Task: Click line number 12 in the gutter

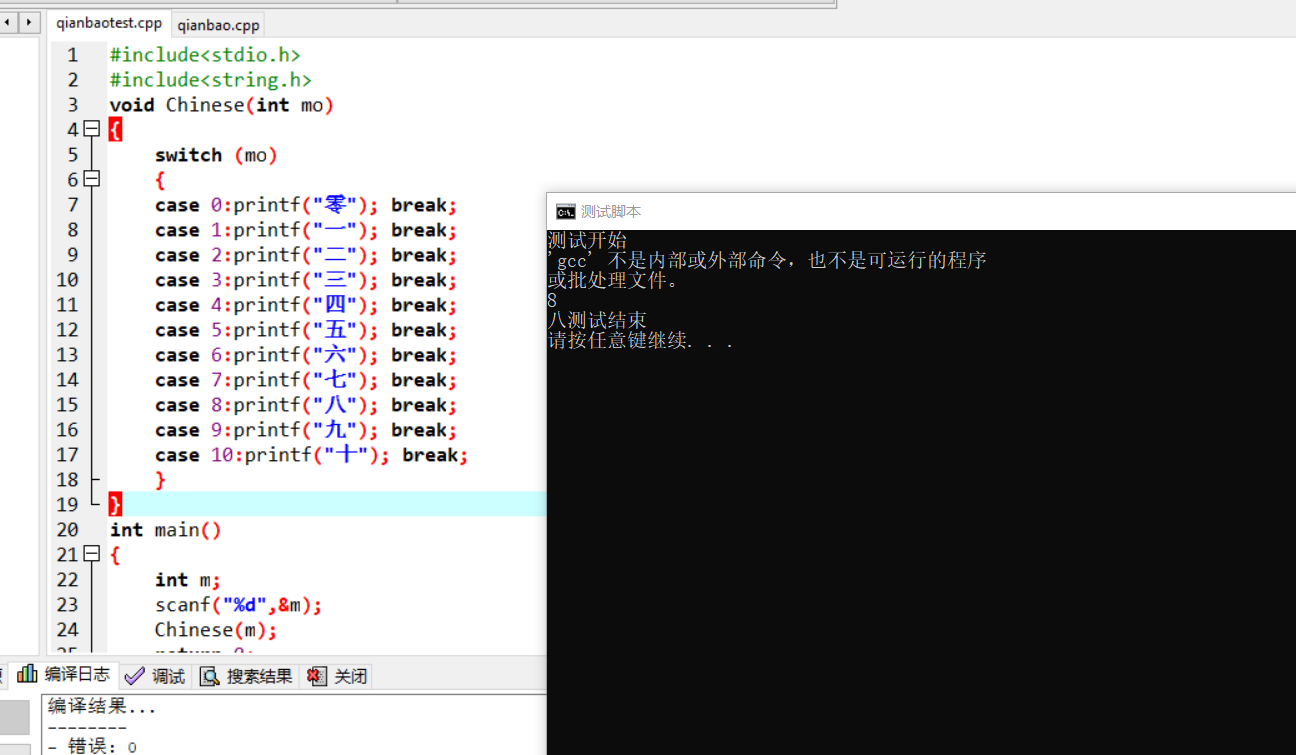Action: coord(67,330)
